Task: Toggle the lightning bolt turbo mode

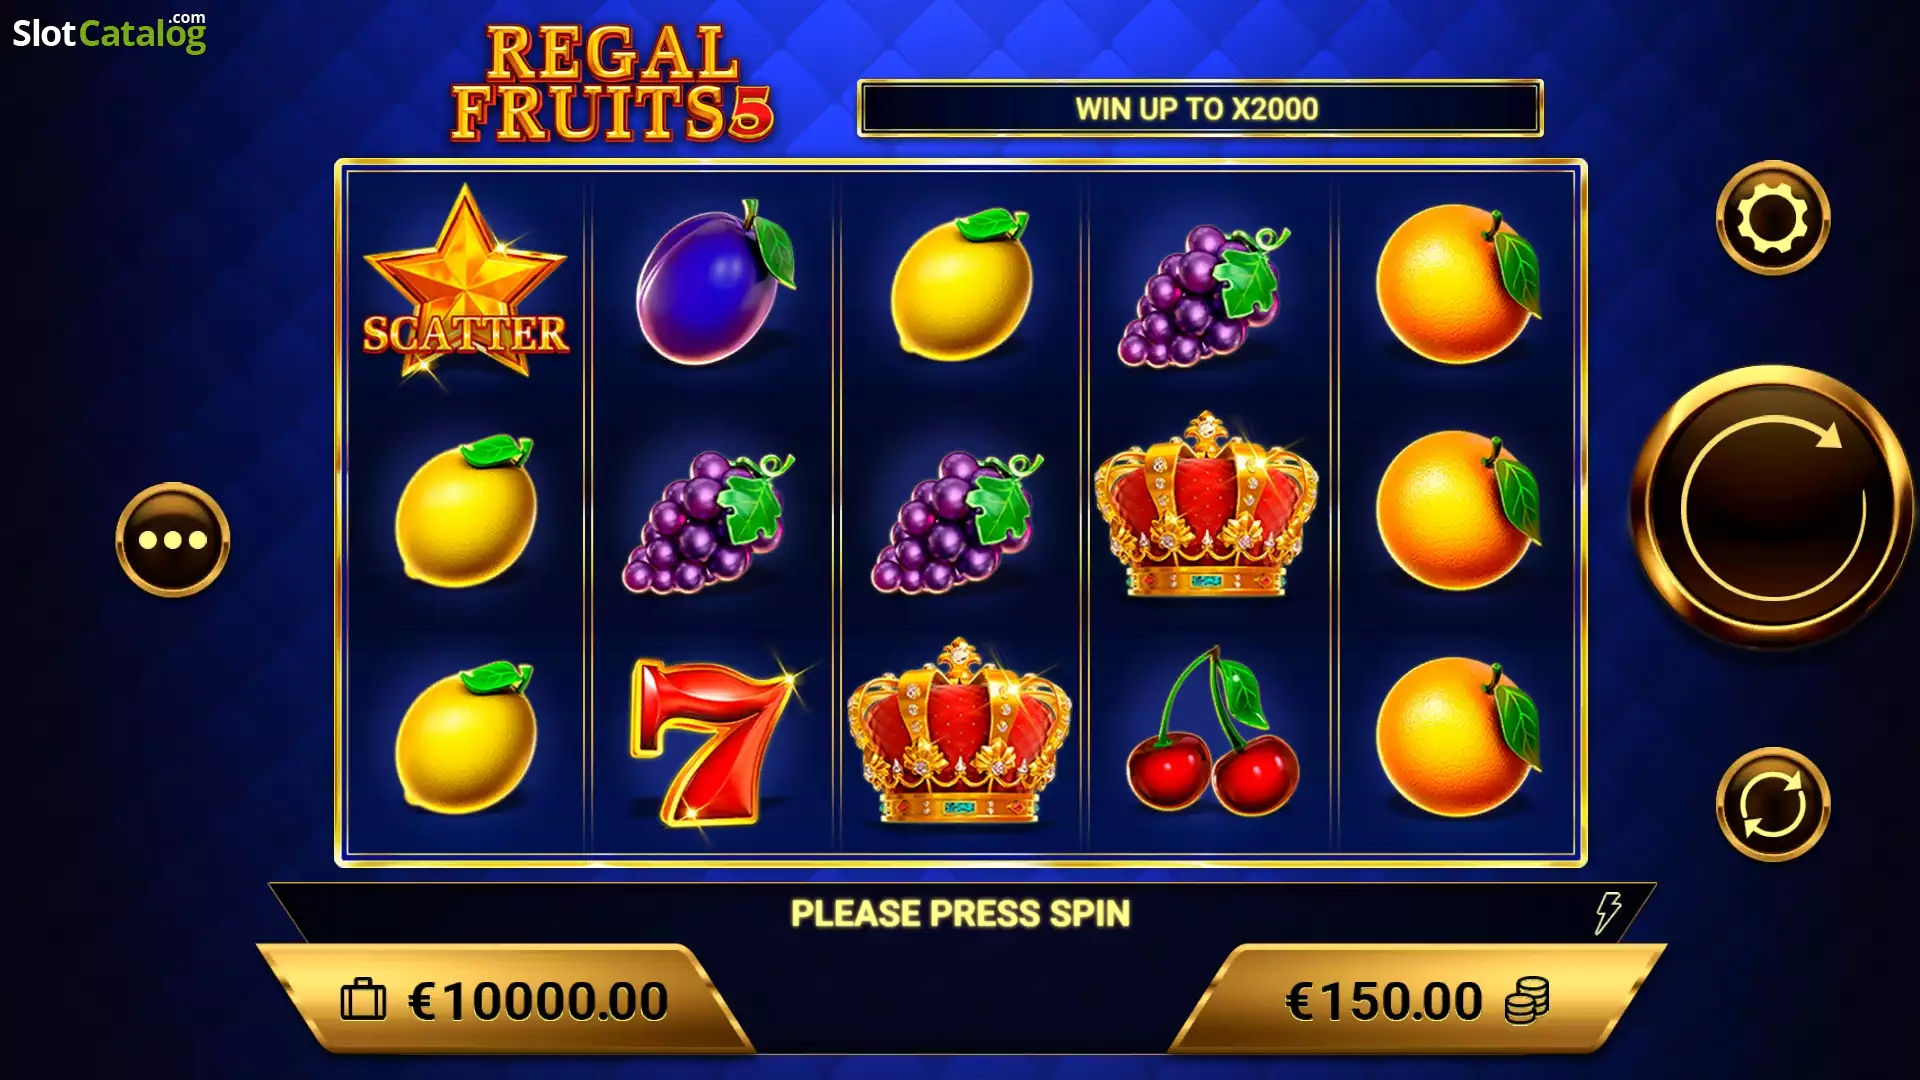Action: (x=1607, y=912)
